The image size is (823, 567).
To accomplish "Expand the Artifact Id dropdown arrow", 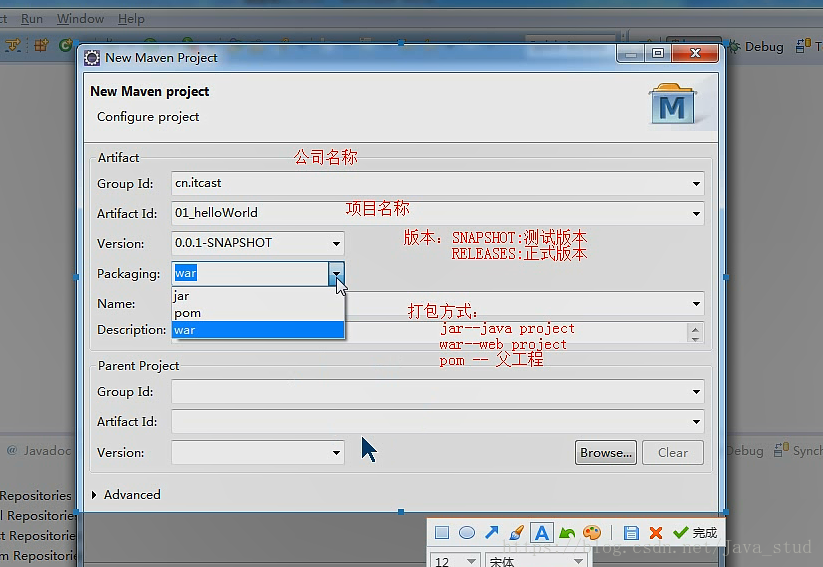I will point(696,214).
